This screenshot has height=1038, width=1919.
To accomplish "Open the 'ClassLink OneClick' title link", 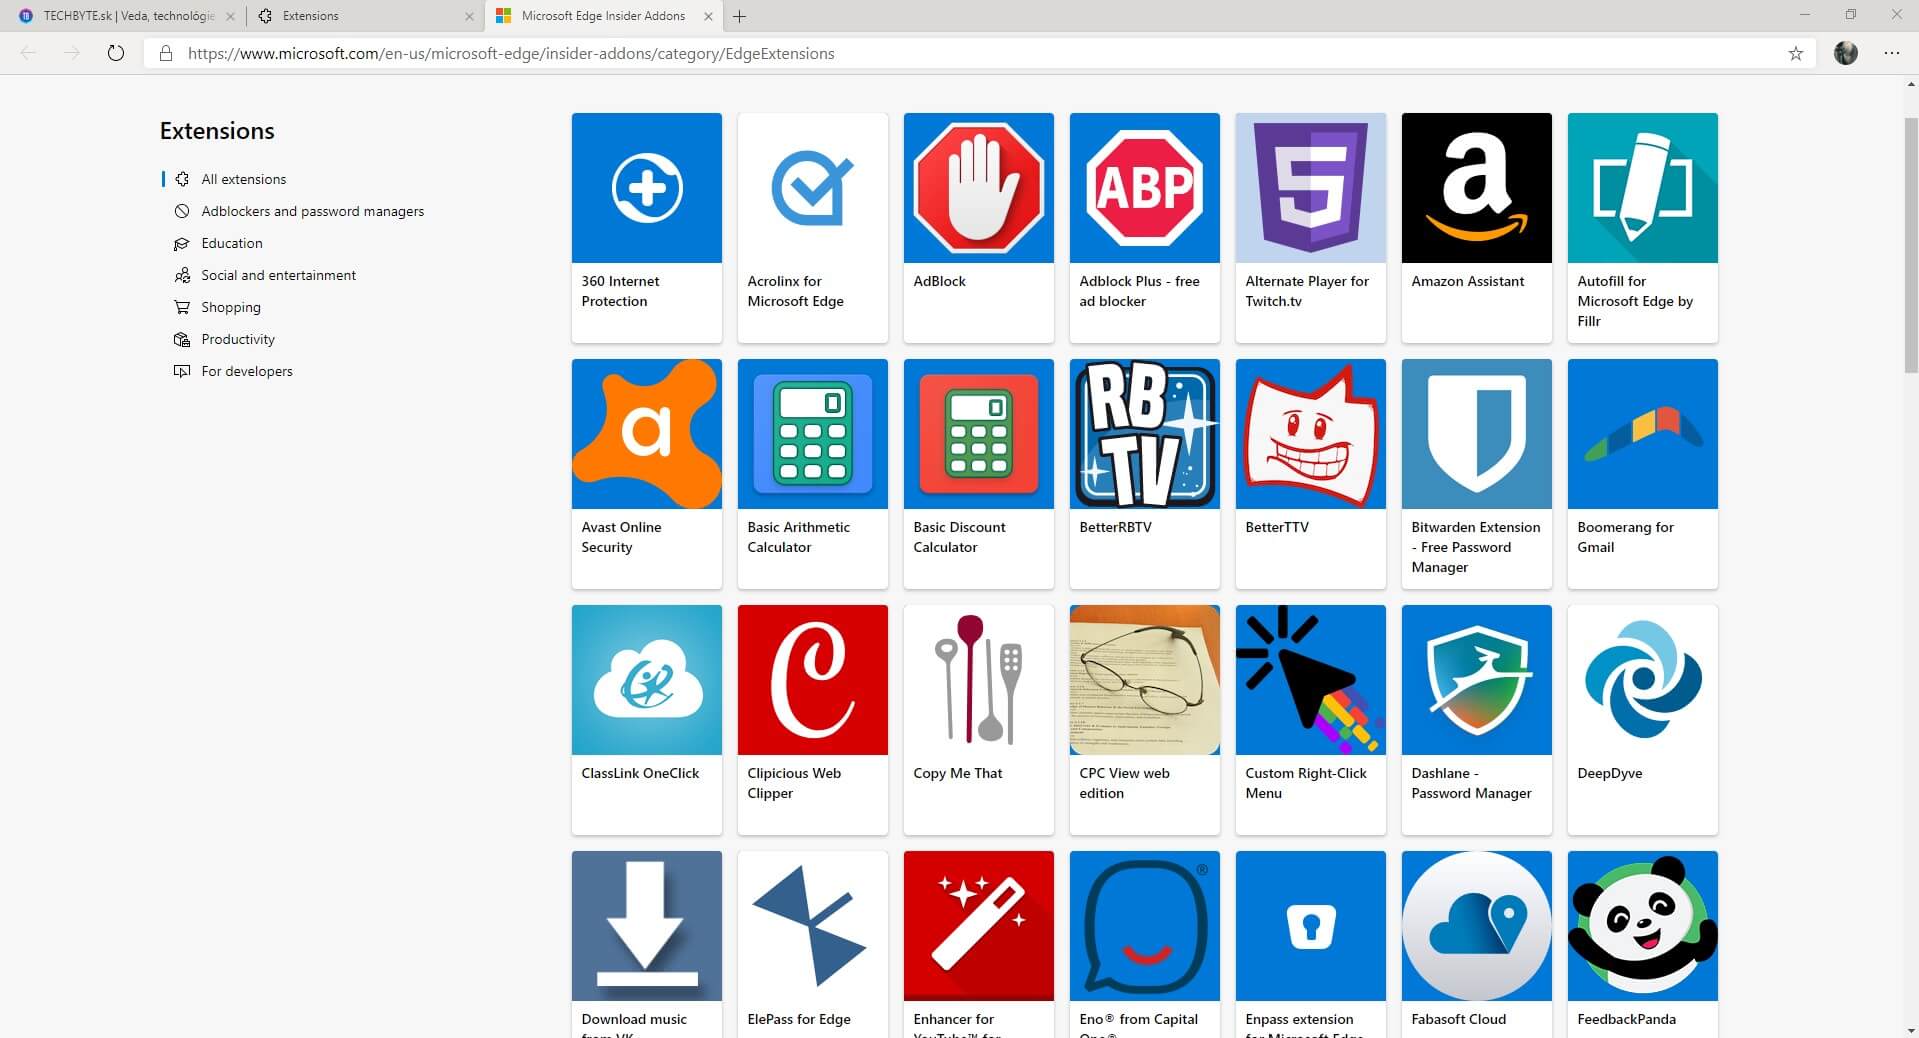I will 640,773.
